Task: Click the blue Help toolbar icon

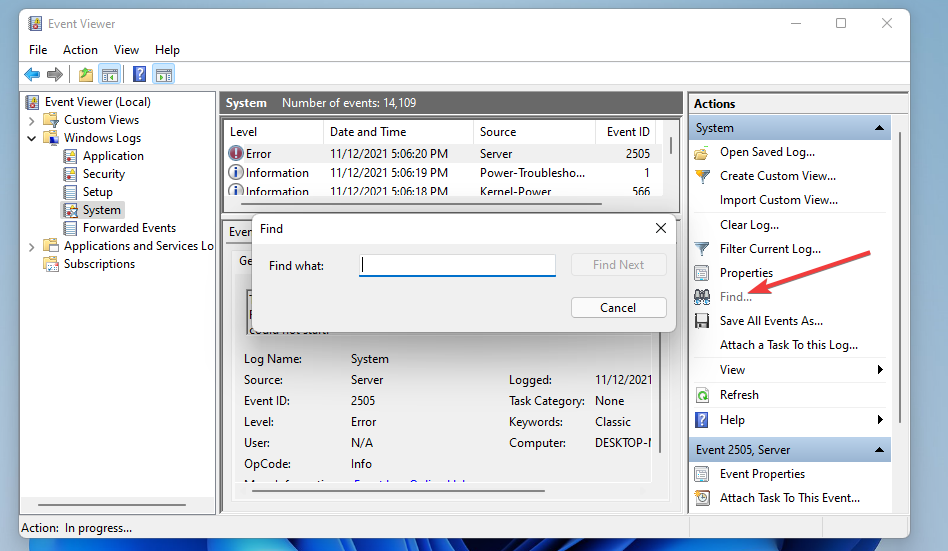Action: click(139, 74)
